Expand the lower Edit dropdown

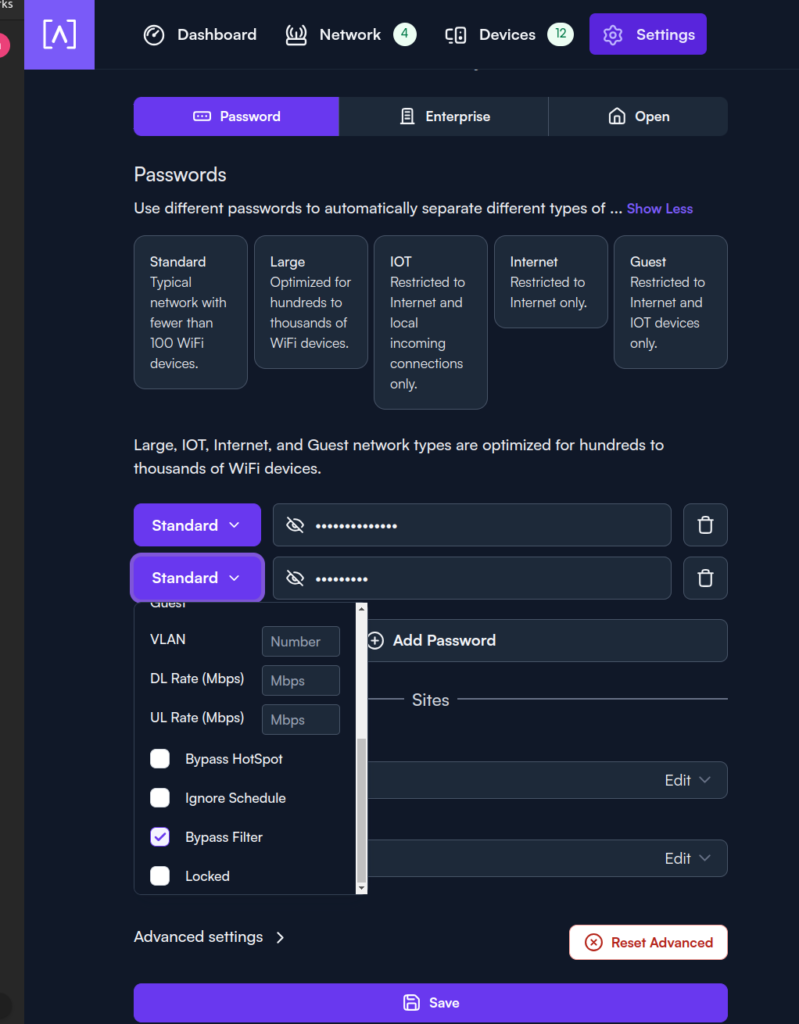click(689, 858)
